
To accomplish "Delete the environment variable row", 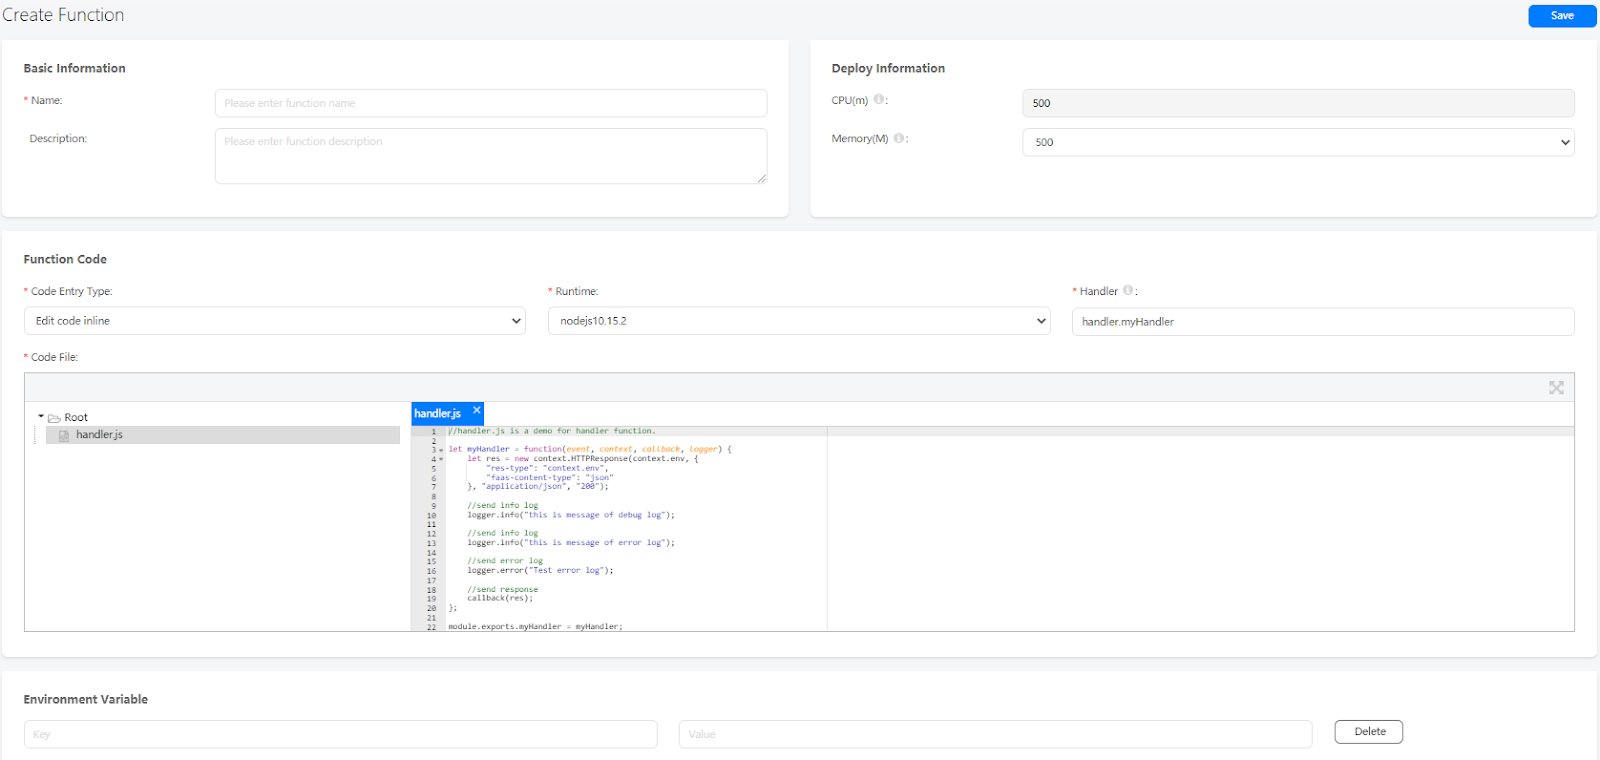I will coord(1369,732).
